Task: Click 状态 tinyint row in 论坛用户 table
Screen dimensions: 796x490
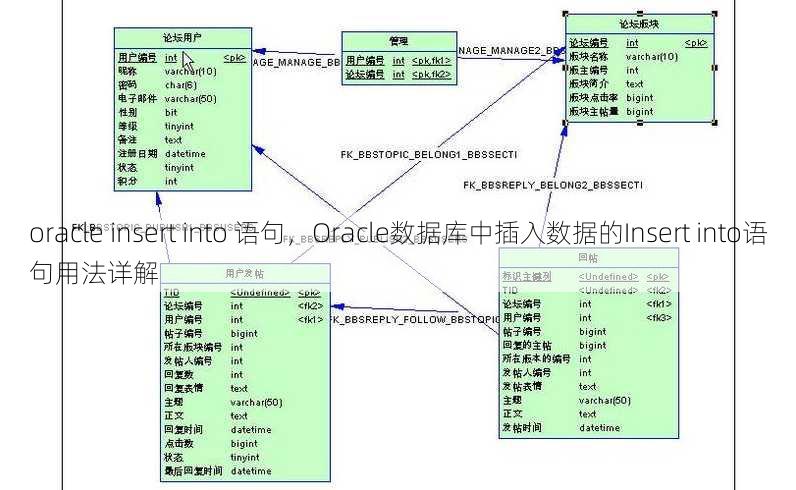Action: point(156,168)
